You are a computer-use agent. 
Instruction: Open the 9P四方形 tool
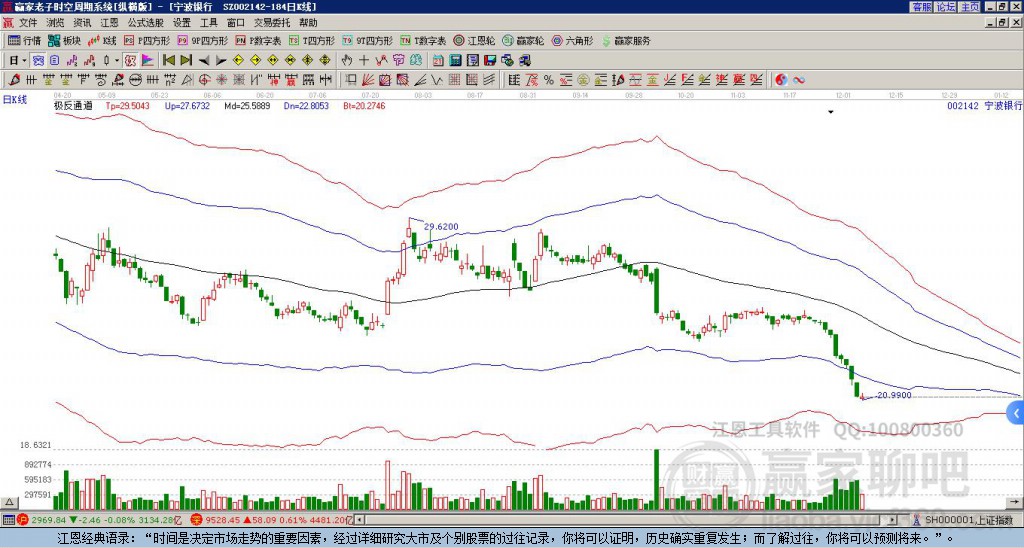point(203,40)
